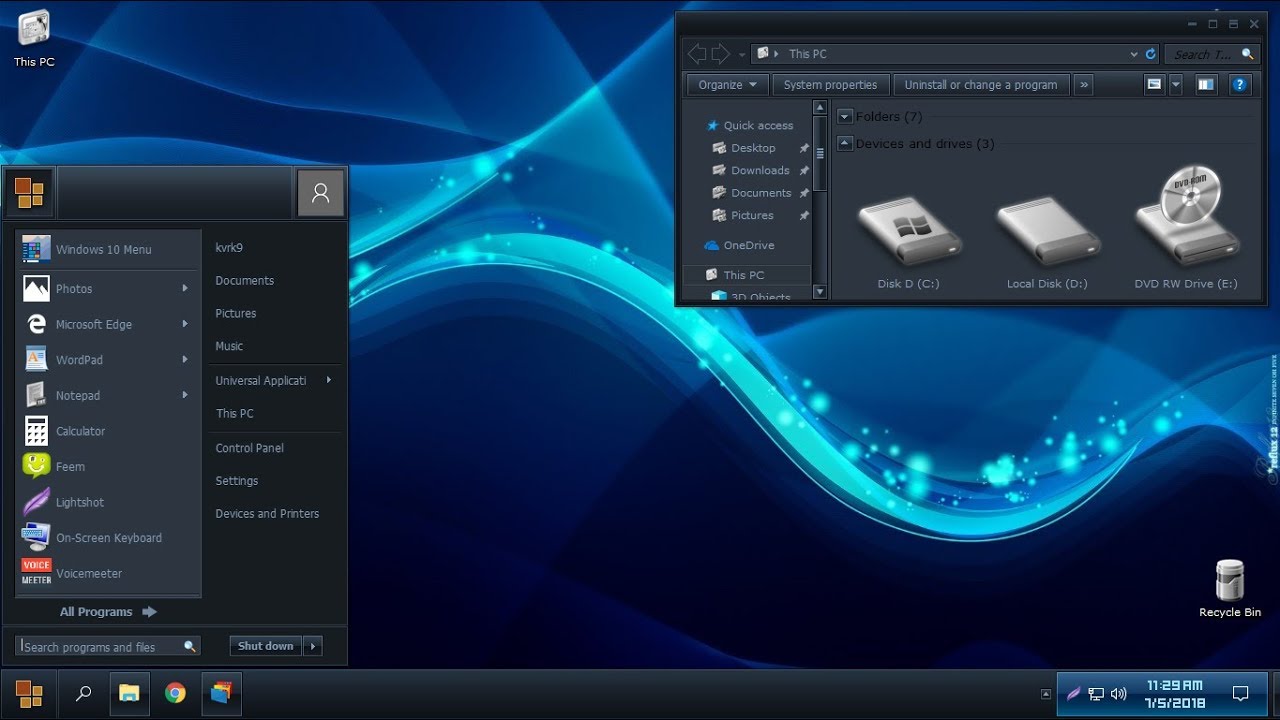Image resolution: width=1280 pixels, height=720 pixels.
Task: Open network status icon in system tray
Action: point(1096,694)
